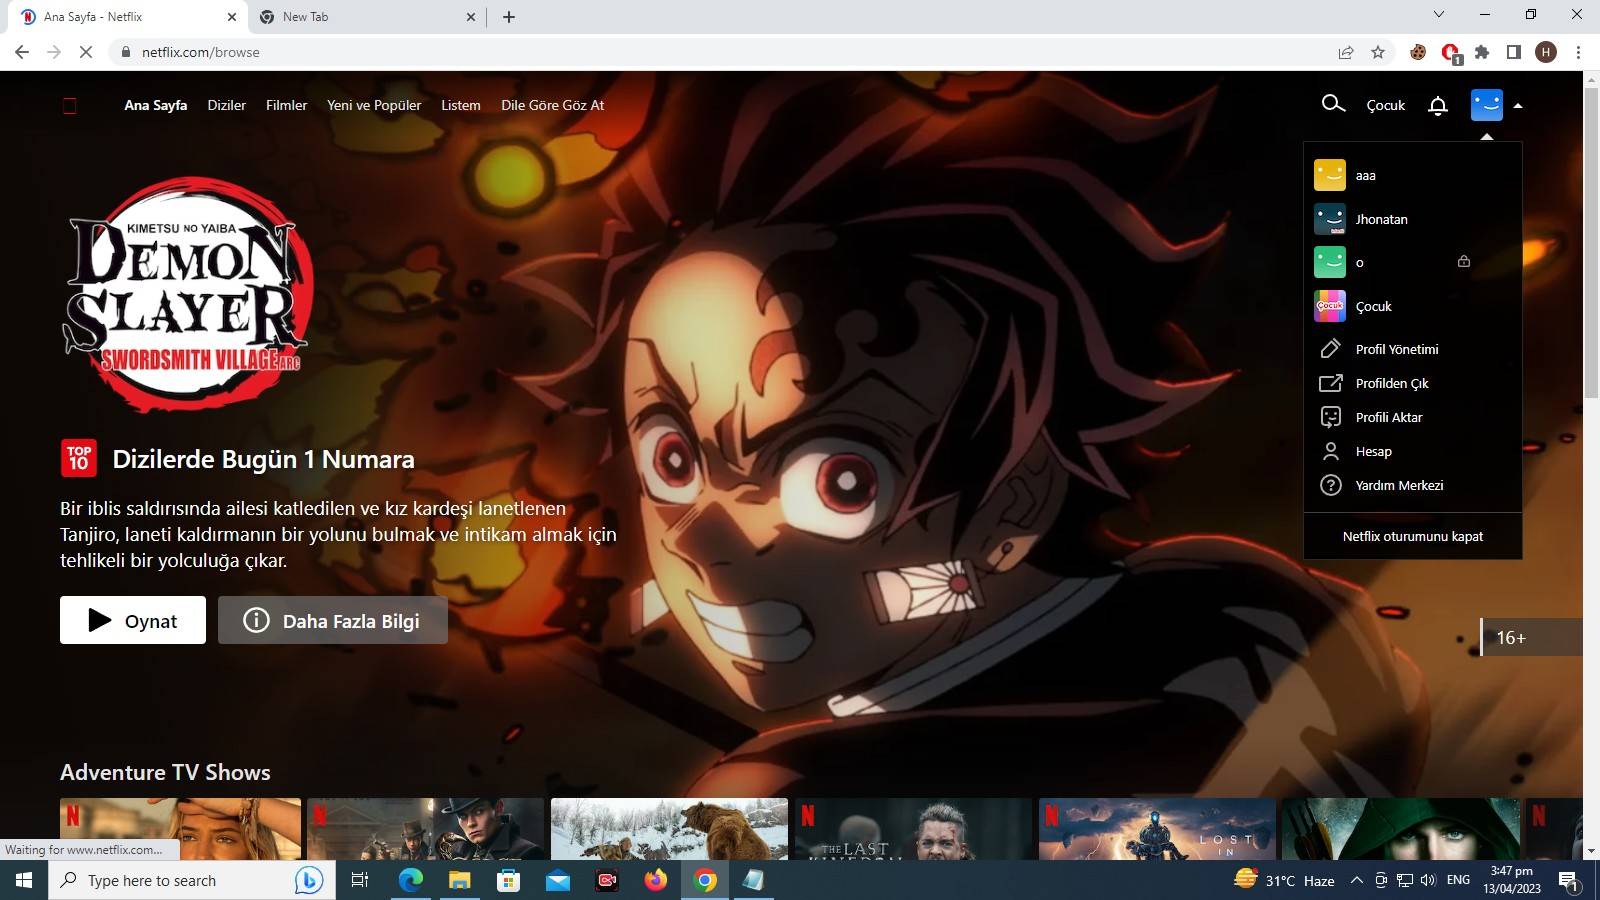Click the Çocuk link in header
Screen dimensions: 1600x900
coord(1386,105)
